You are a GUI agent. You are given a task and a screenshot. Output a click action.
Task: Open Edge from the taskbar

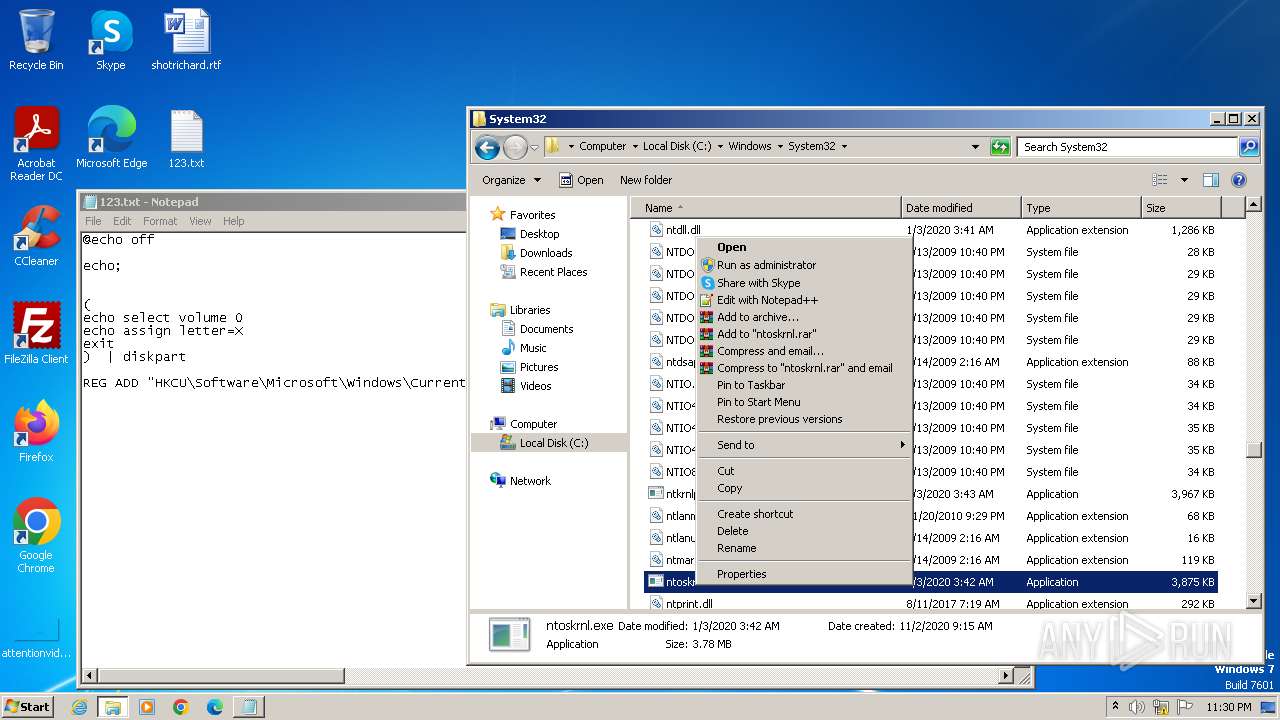tap(214, 707)
